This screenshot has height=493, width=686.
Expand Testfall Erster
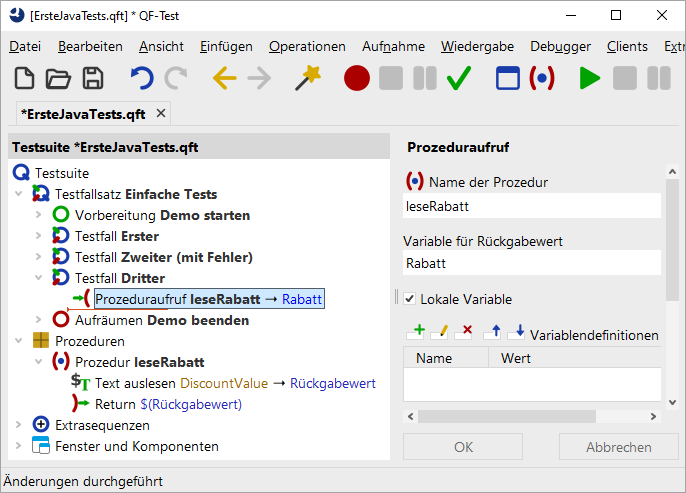tap(38, 235)
